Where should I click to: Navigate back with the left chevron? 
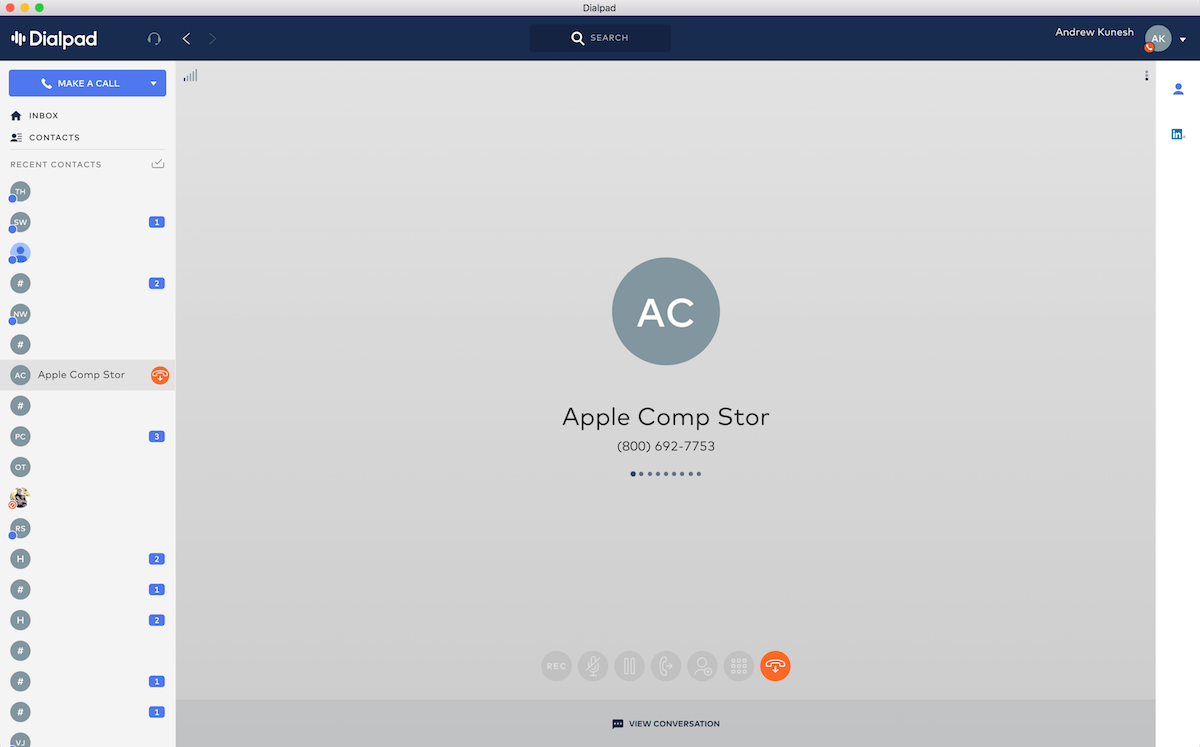point(186,38)
